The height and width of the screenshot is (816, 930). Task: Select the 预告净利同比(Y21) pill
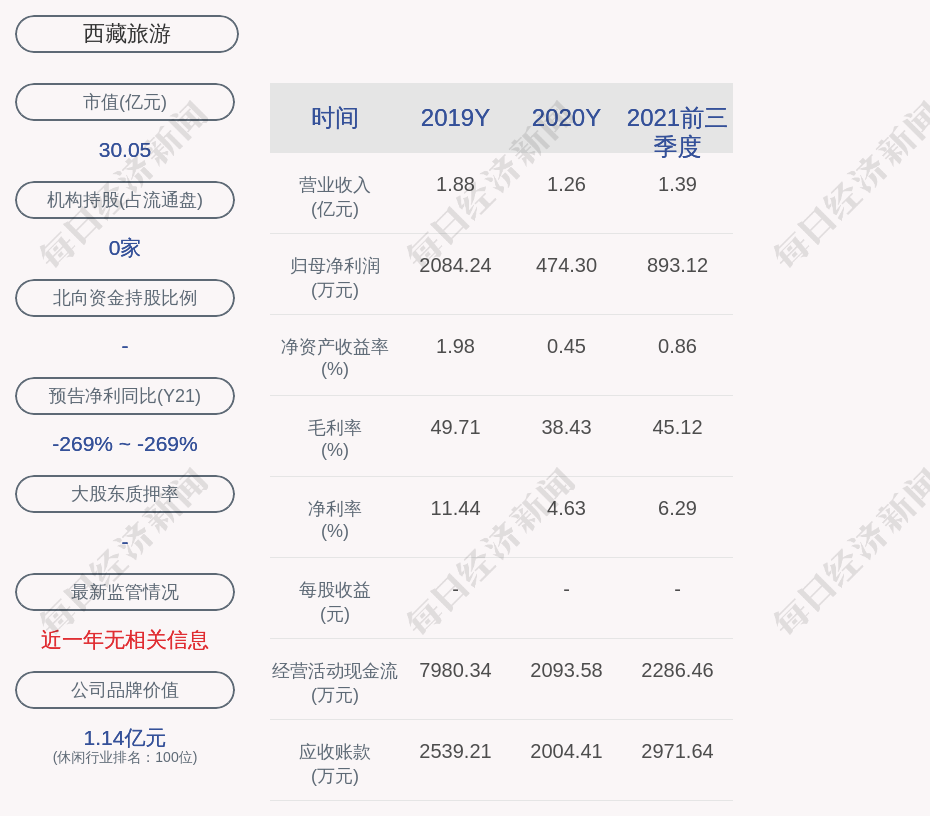tap(125, 396)
